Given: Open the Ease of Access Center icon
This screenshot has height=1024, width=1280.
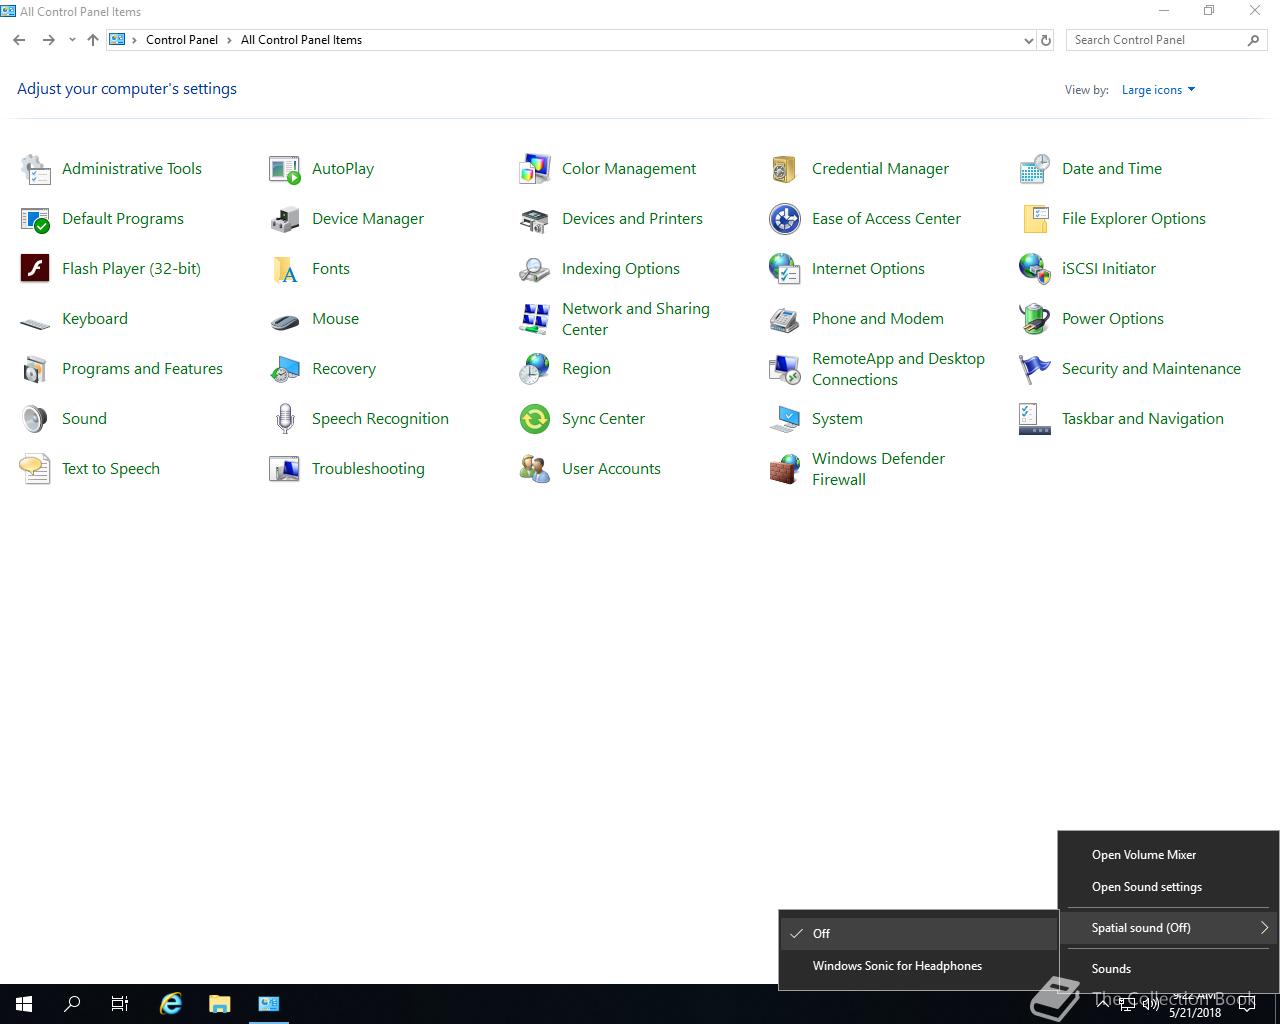Looking at the screenshot, I should 785,219.
